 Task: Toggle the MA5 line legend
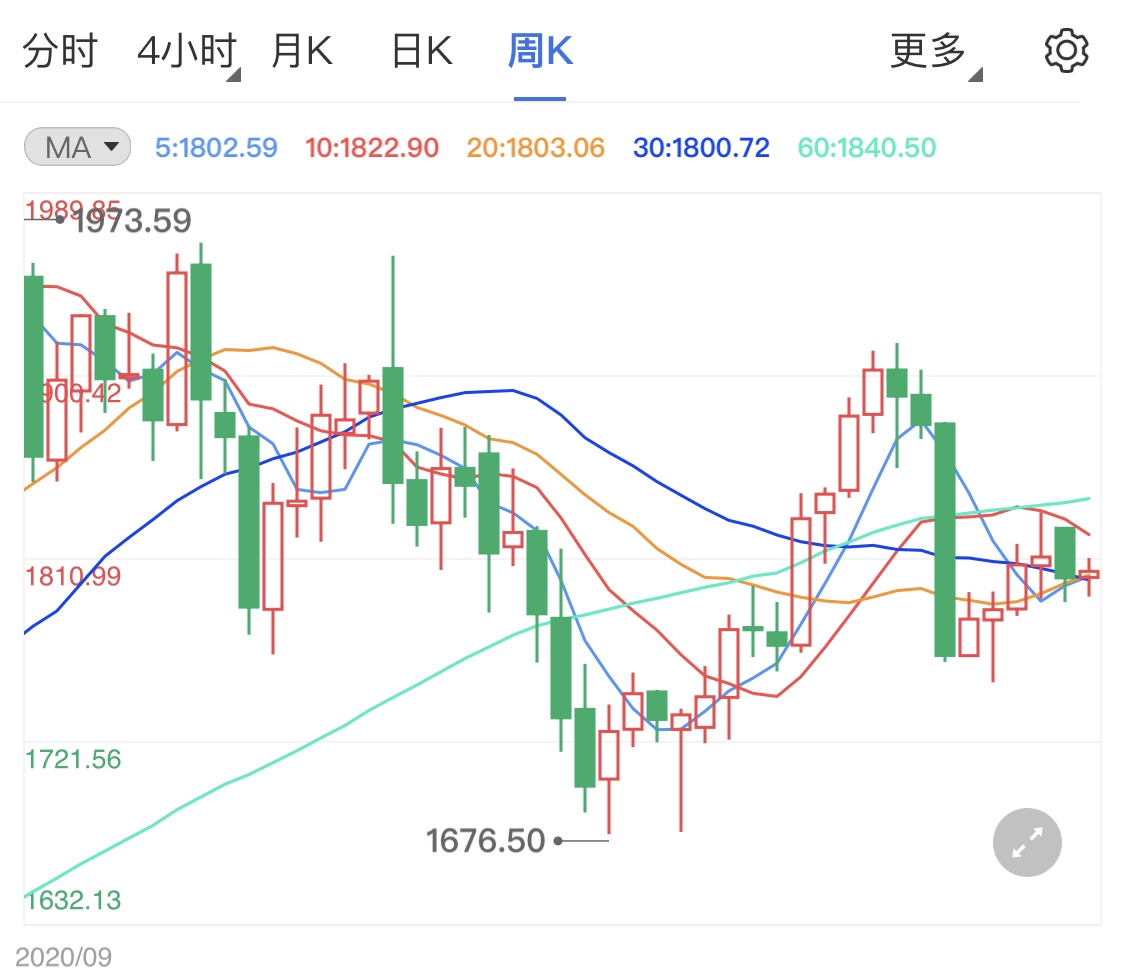(x=215, y=146)
